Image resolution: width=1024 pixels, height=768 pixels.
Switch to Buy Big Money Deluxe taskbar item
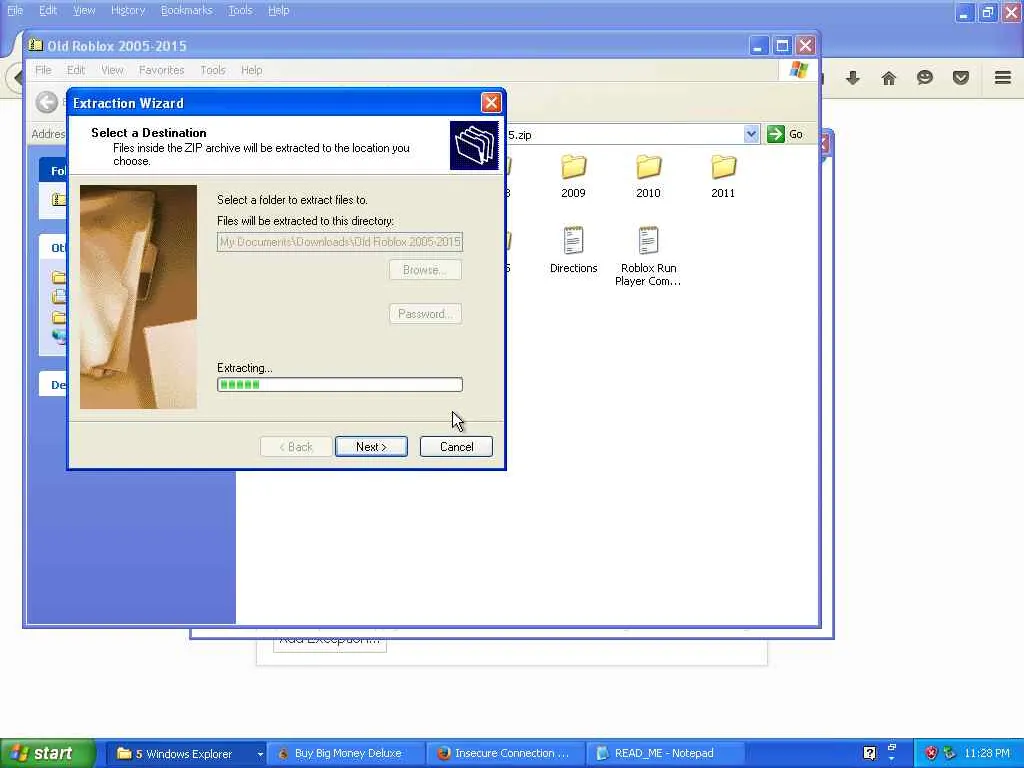coord(345,754)
